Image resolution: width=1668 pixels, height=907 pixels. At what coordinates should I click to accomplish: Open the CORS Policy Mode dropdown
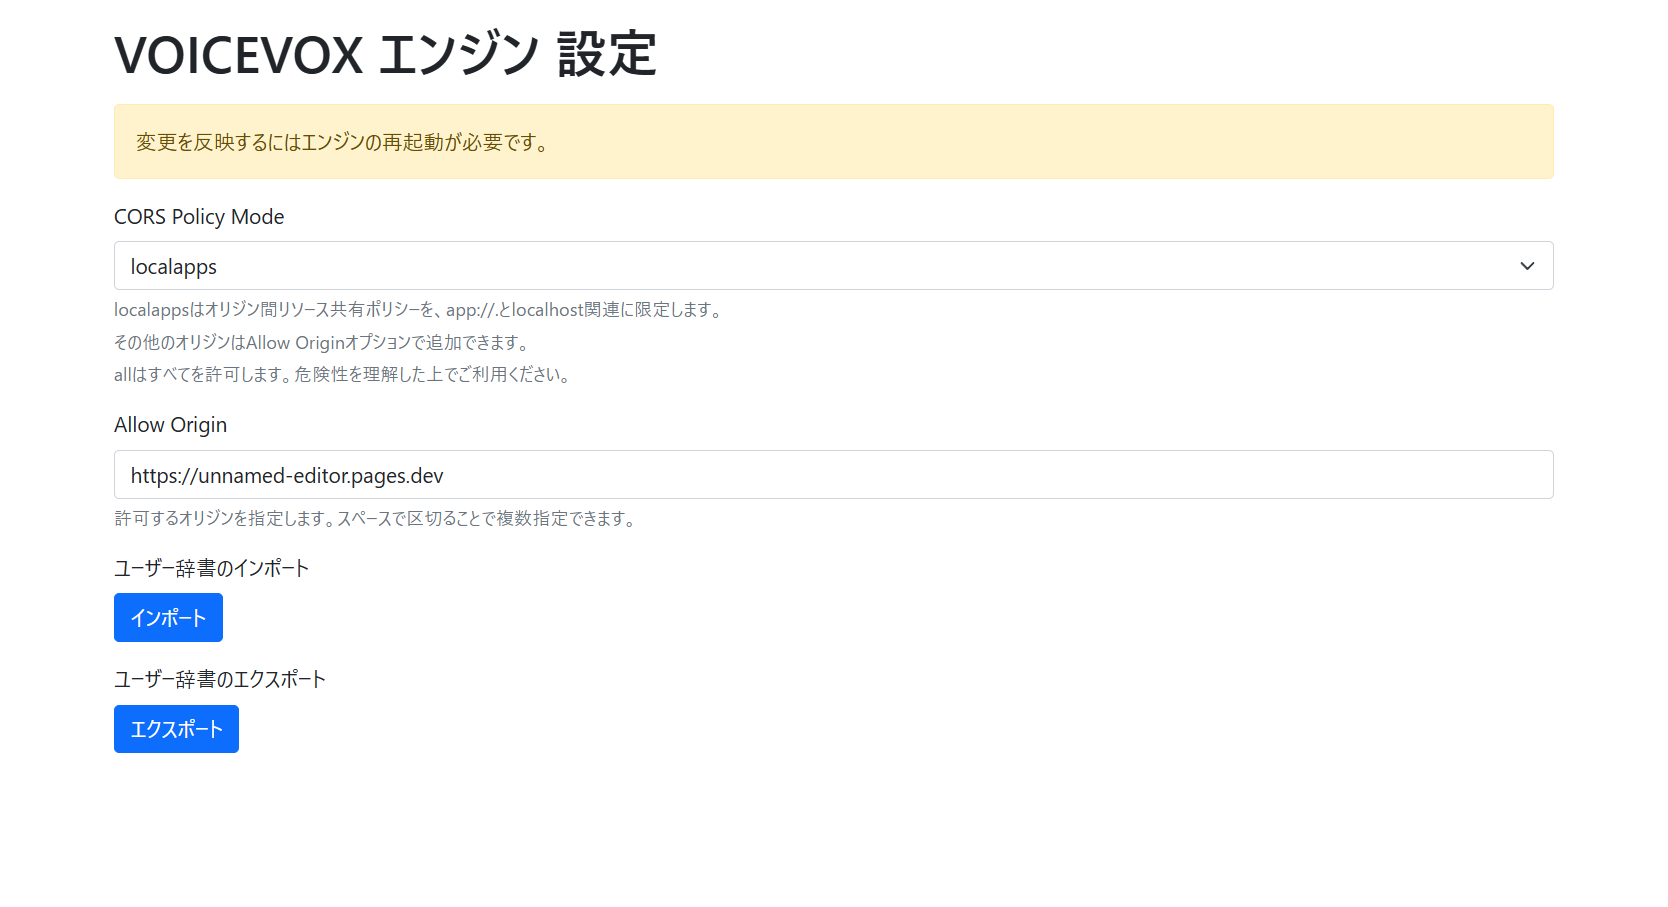(833, 266)
